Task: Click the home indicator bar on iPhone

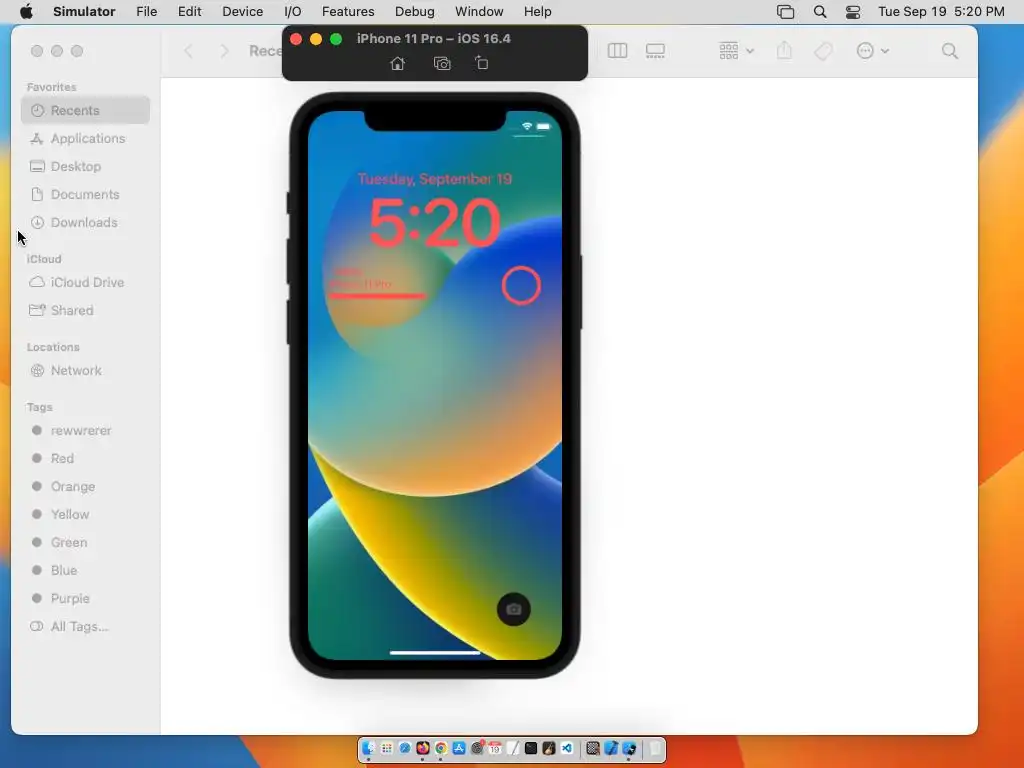Action: pos(434,652)
